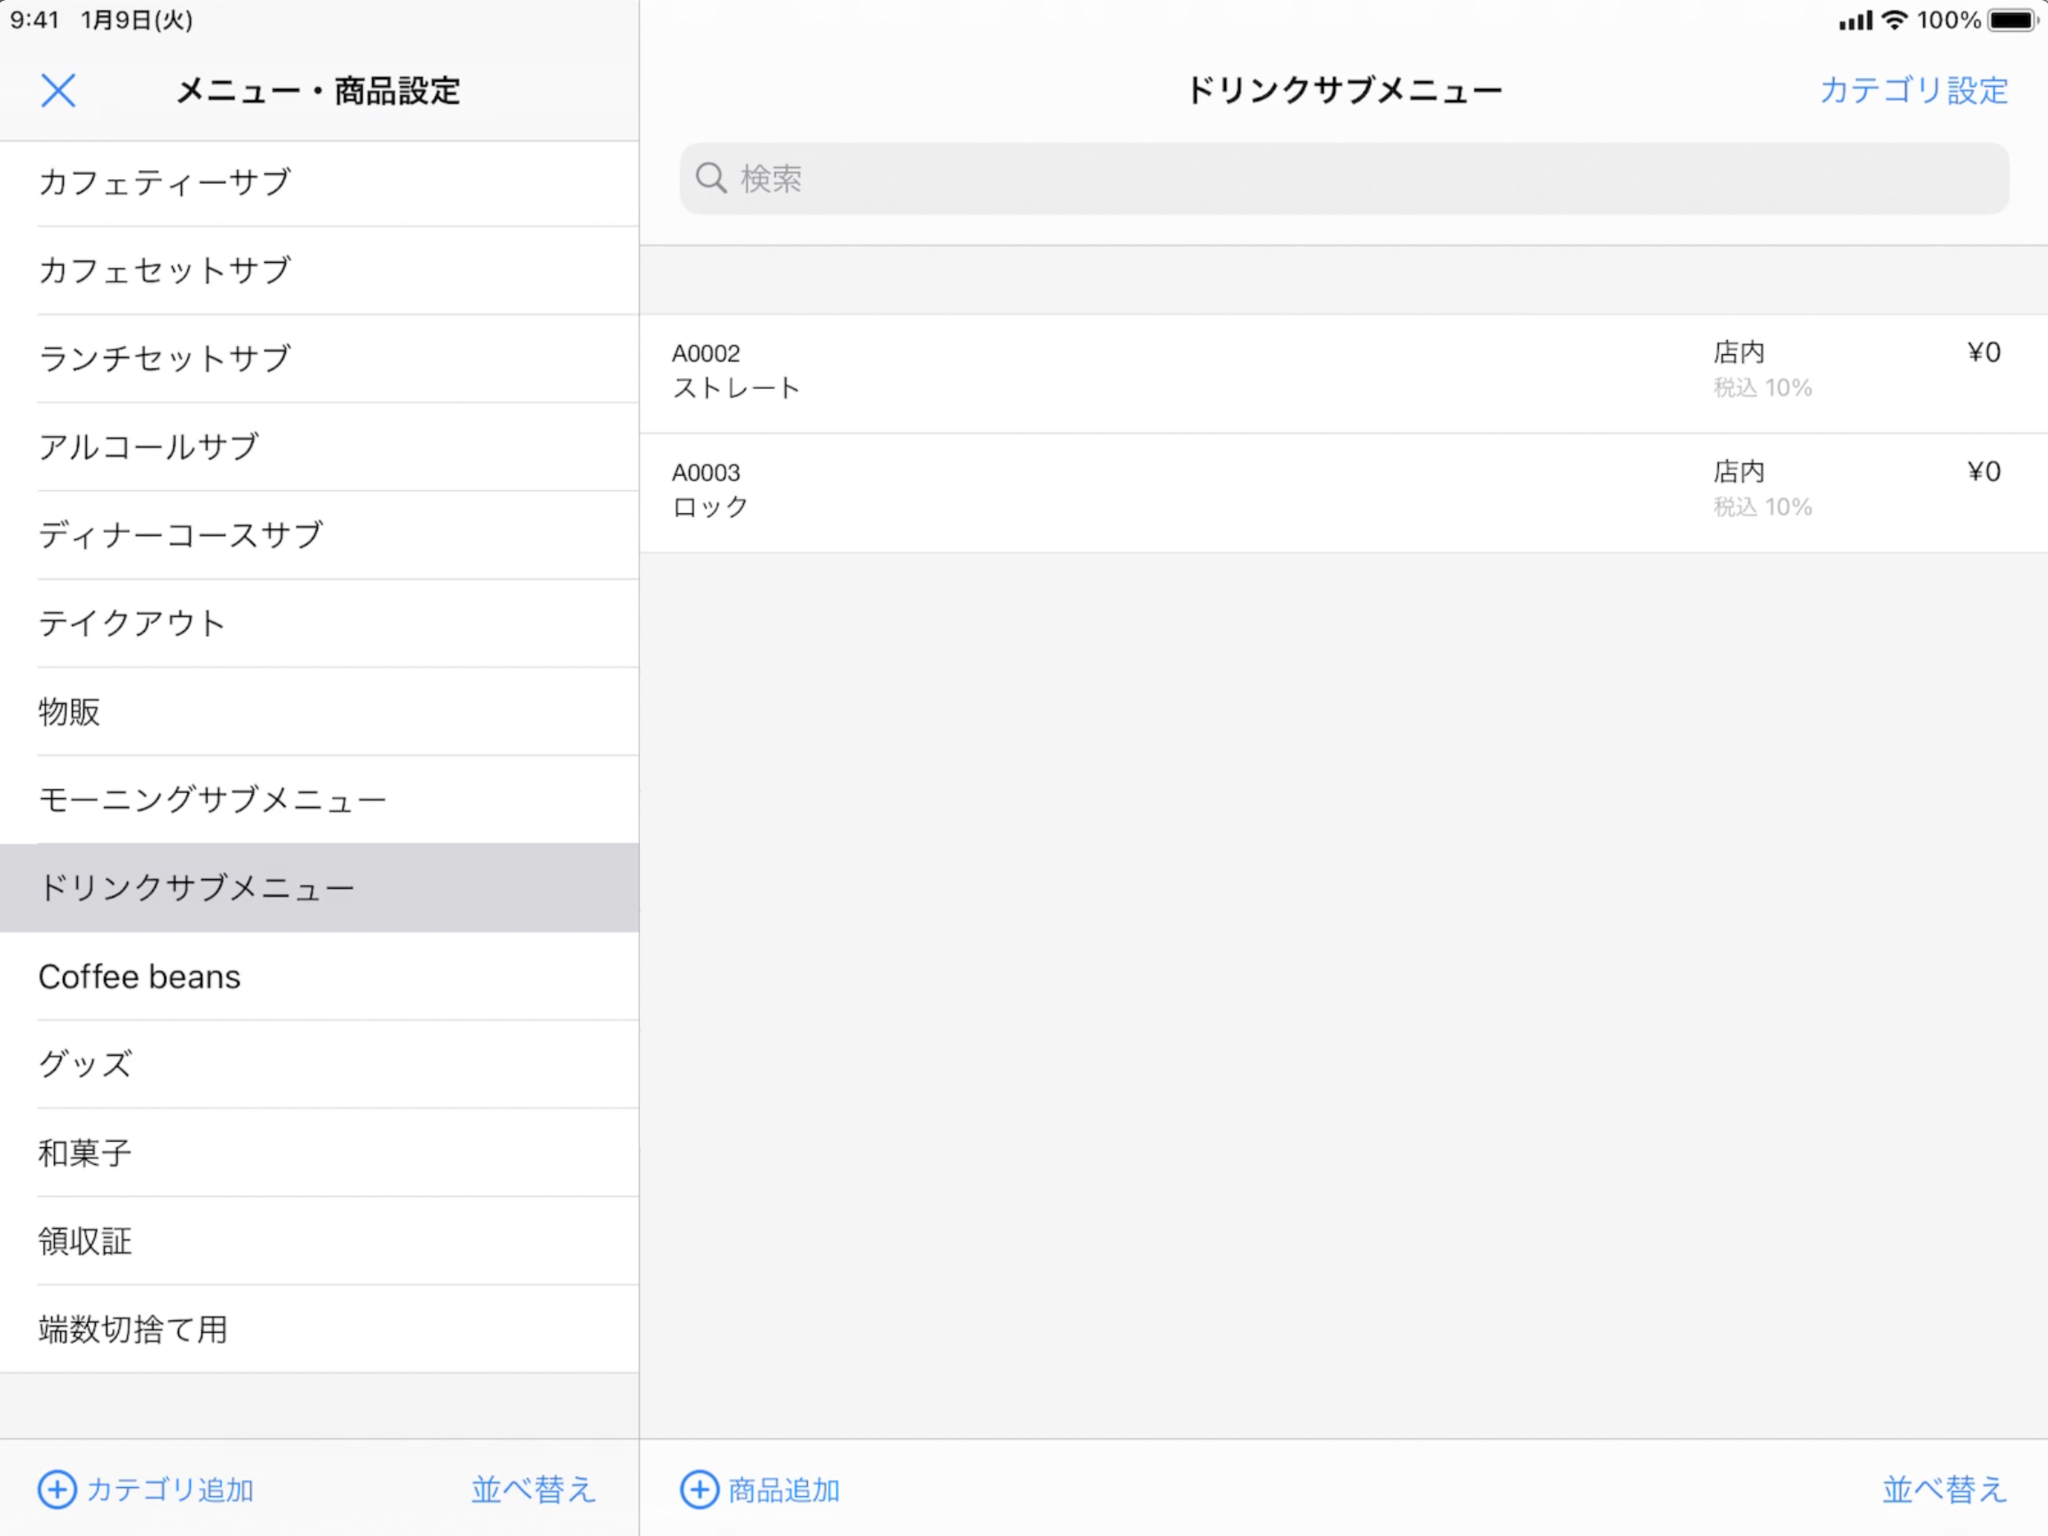Check the Wi-Fi status icon
Viewport: 2048px width, 1536px height.
click(1894, 20)
